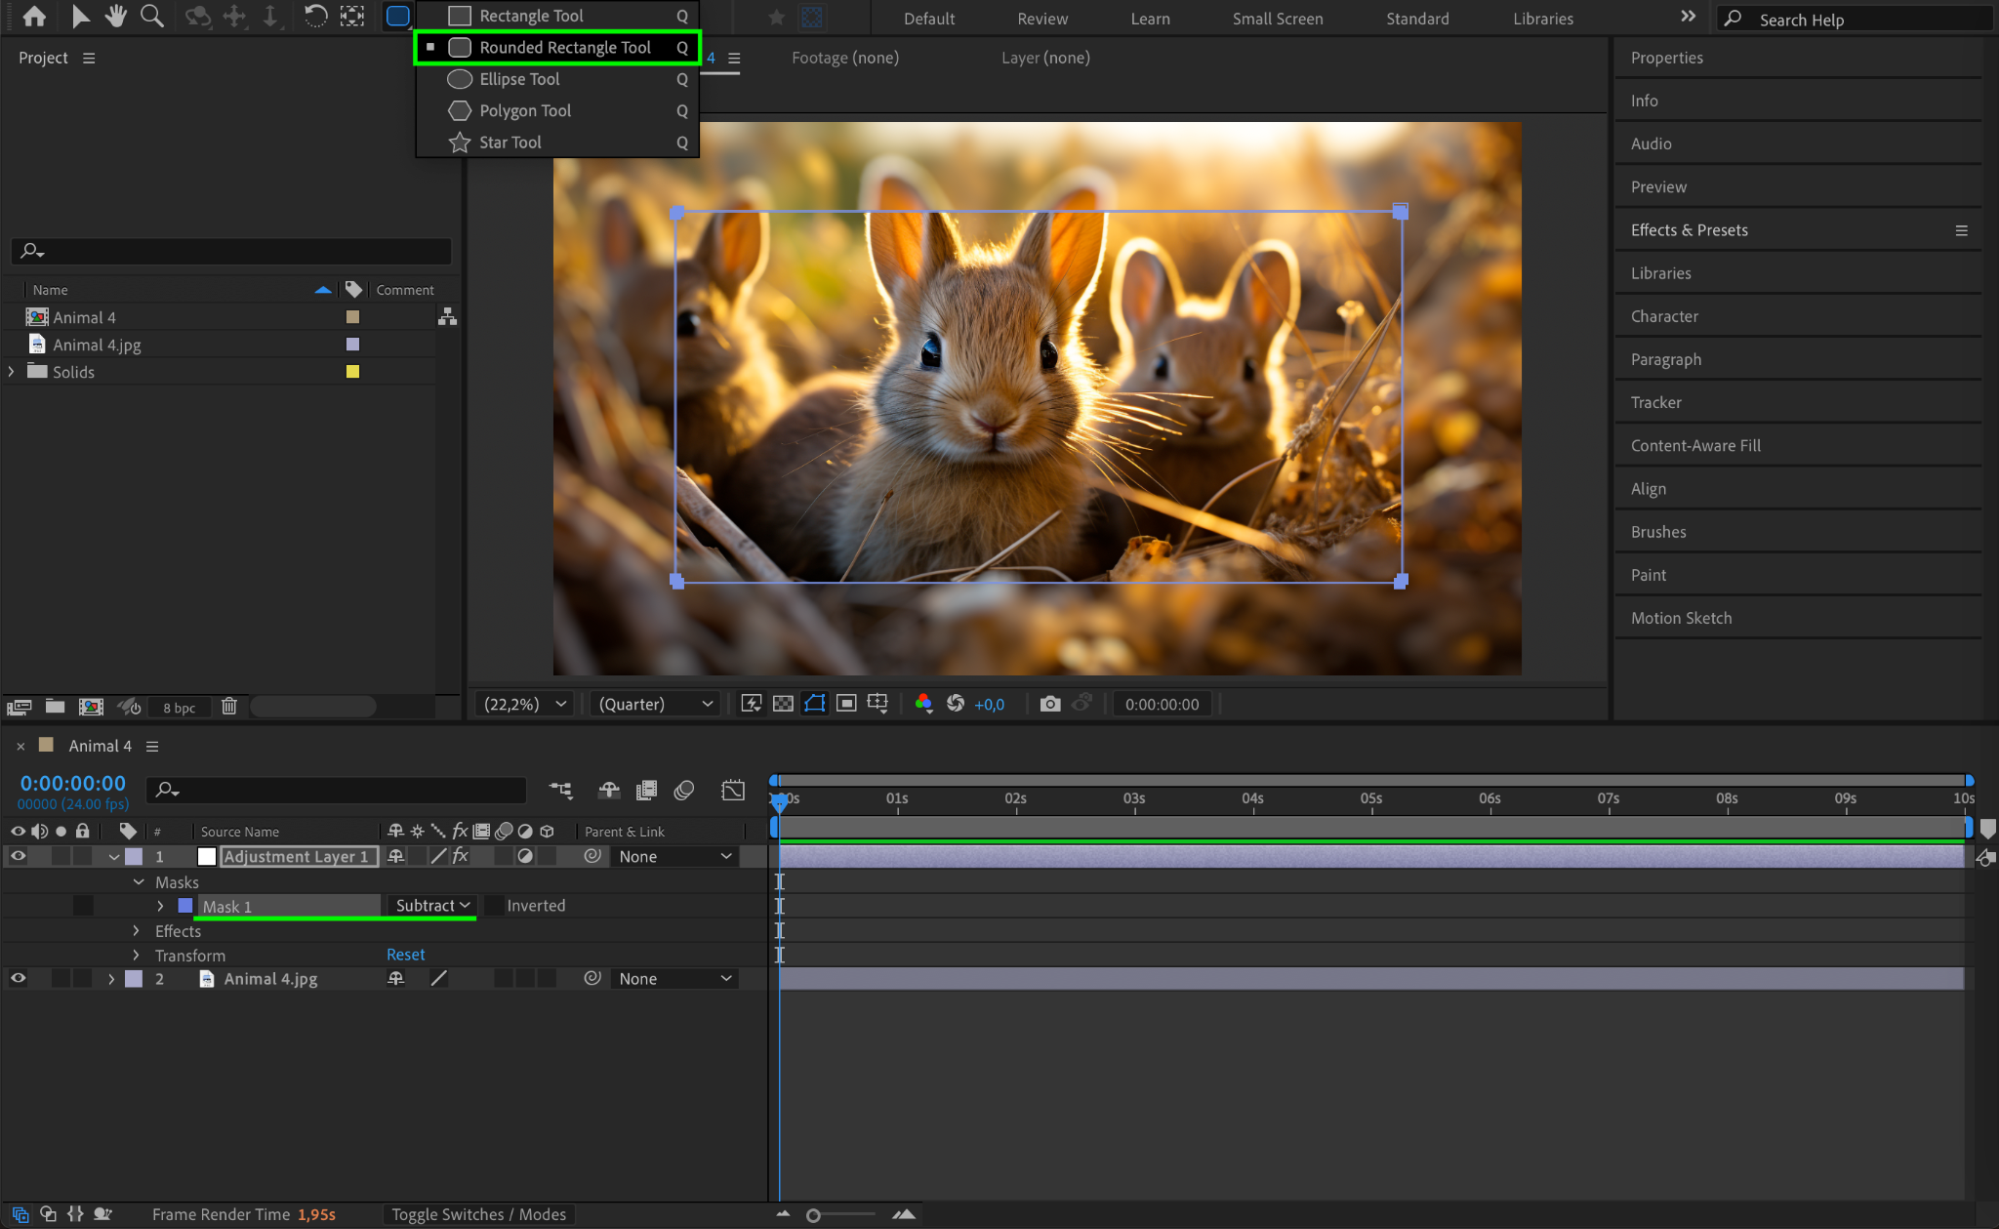
Task: Expand the Solids folder
Action: point(12,371)
